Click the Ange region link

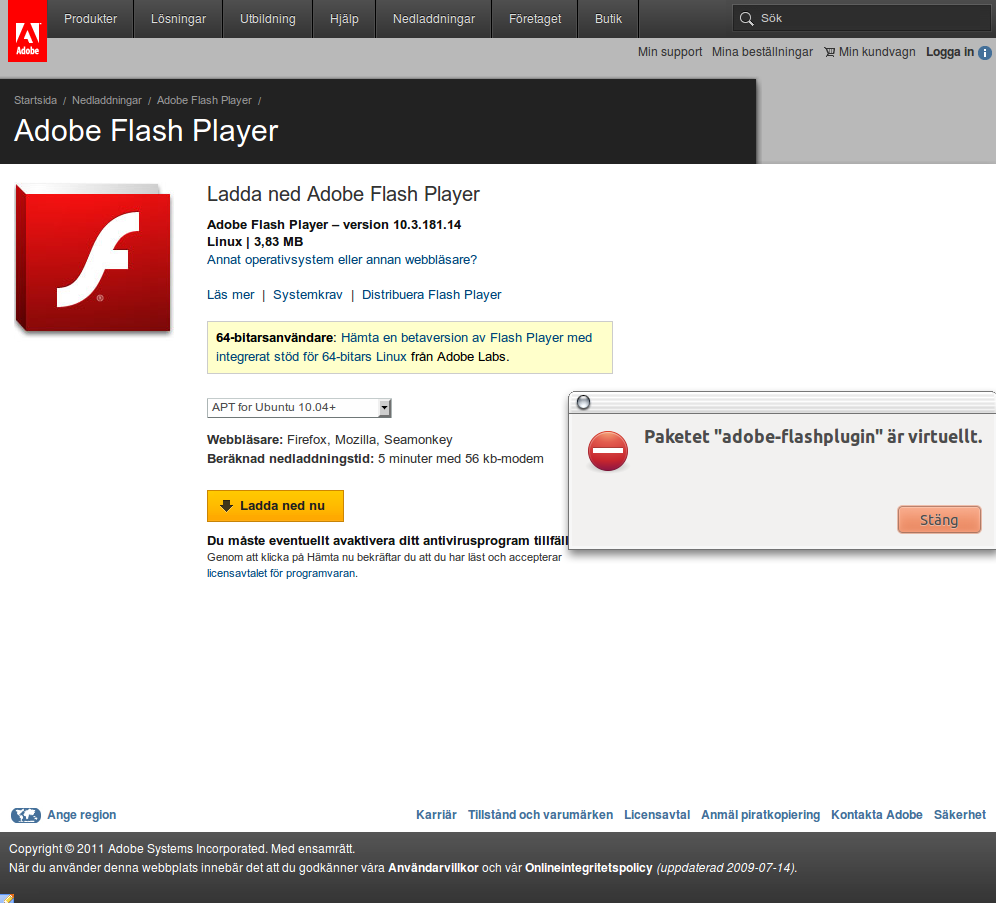tap(82, 815)
